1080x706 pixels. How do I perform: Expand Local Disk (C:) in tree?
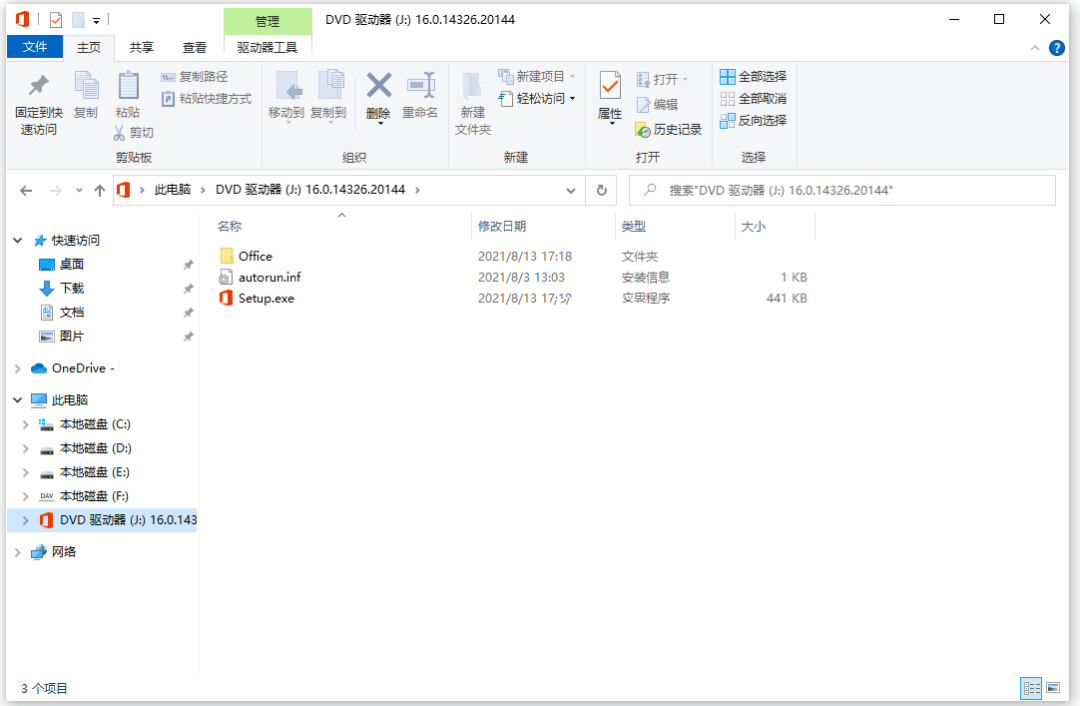25,424
